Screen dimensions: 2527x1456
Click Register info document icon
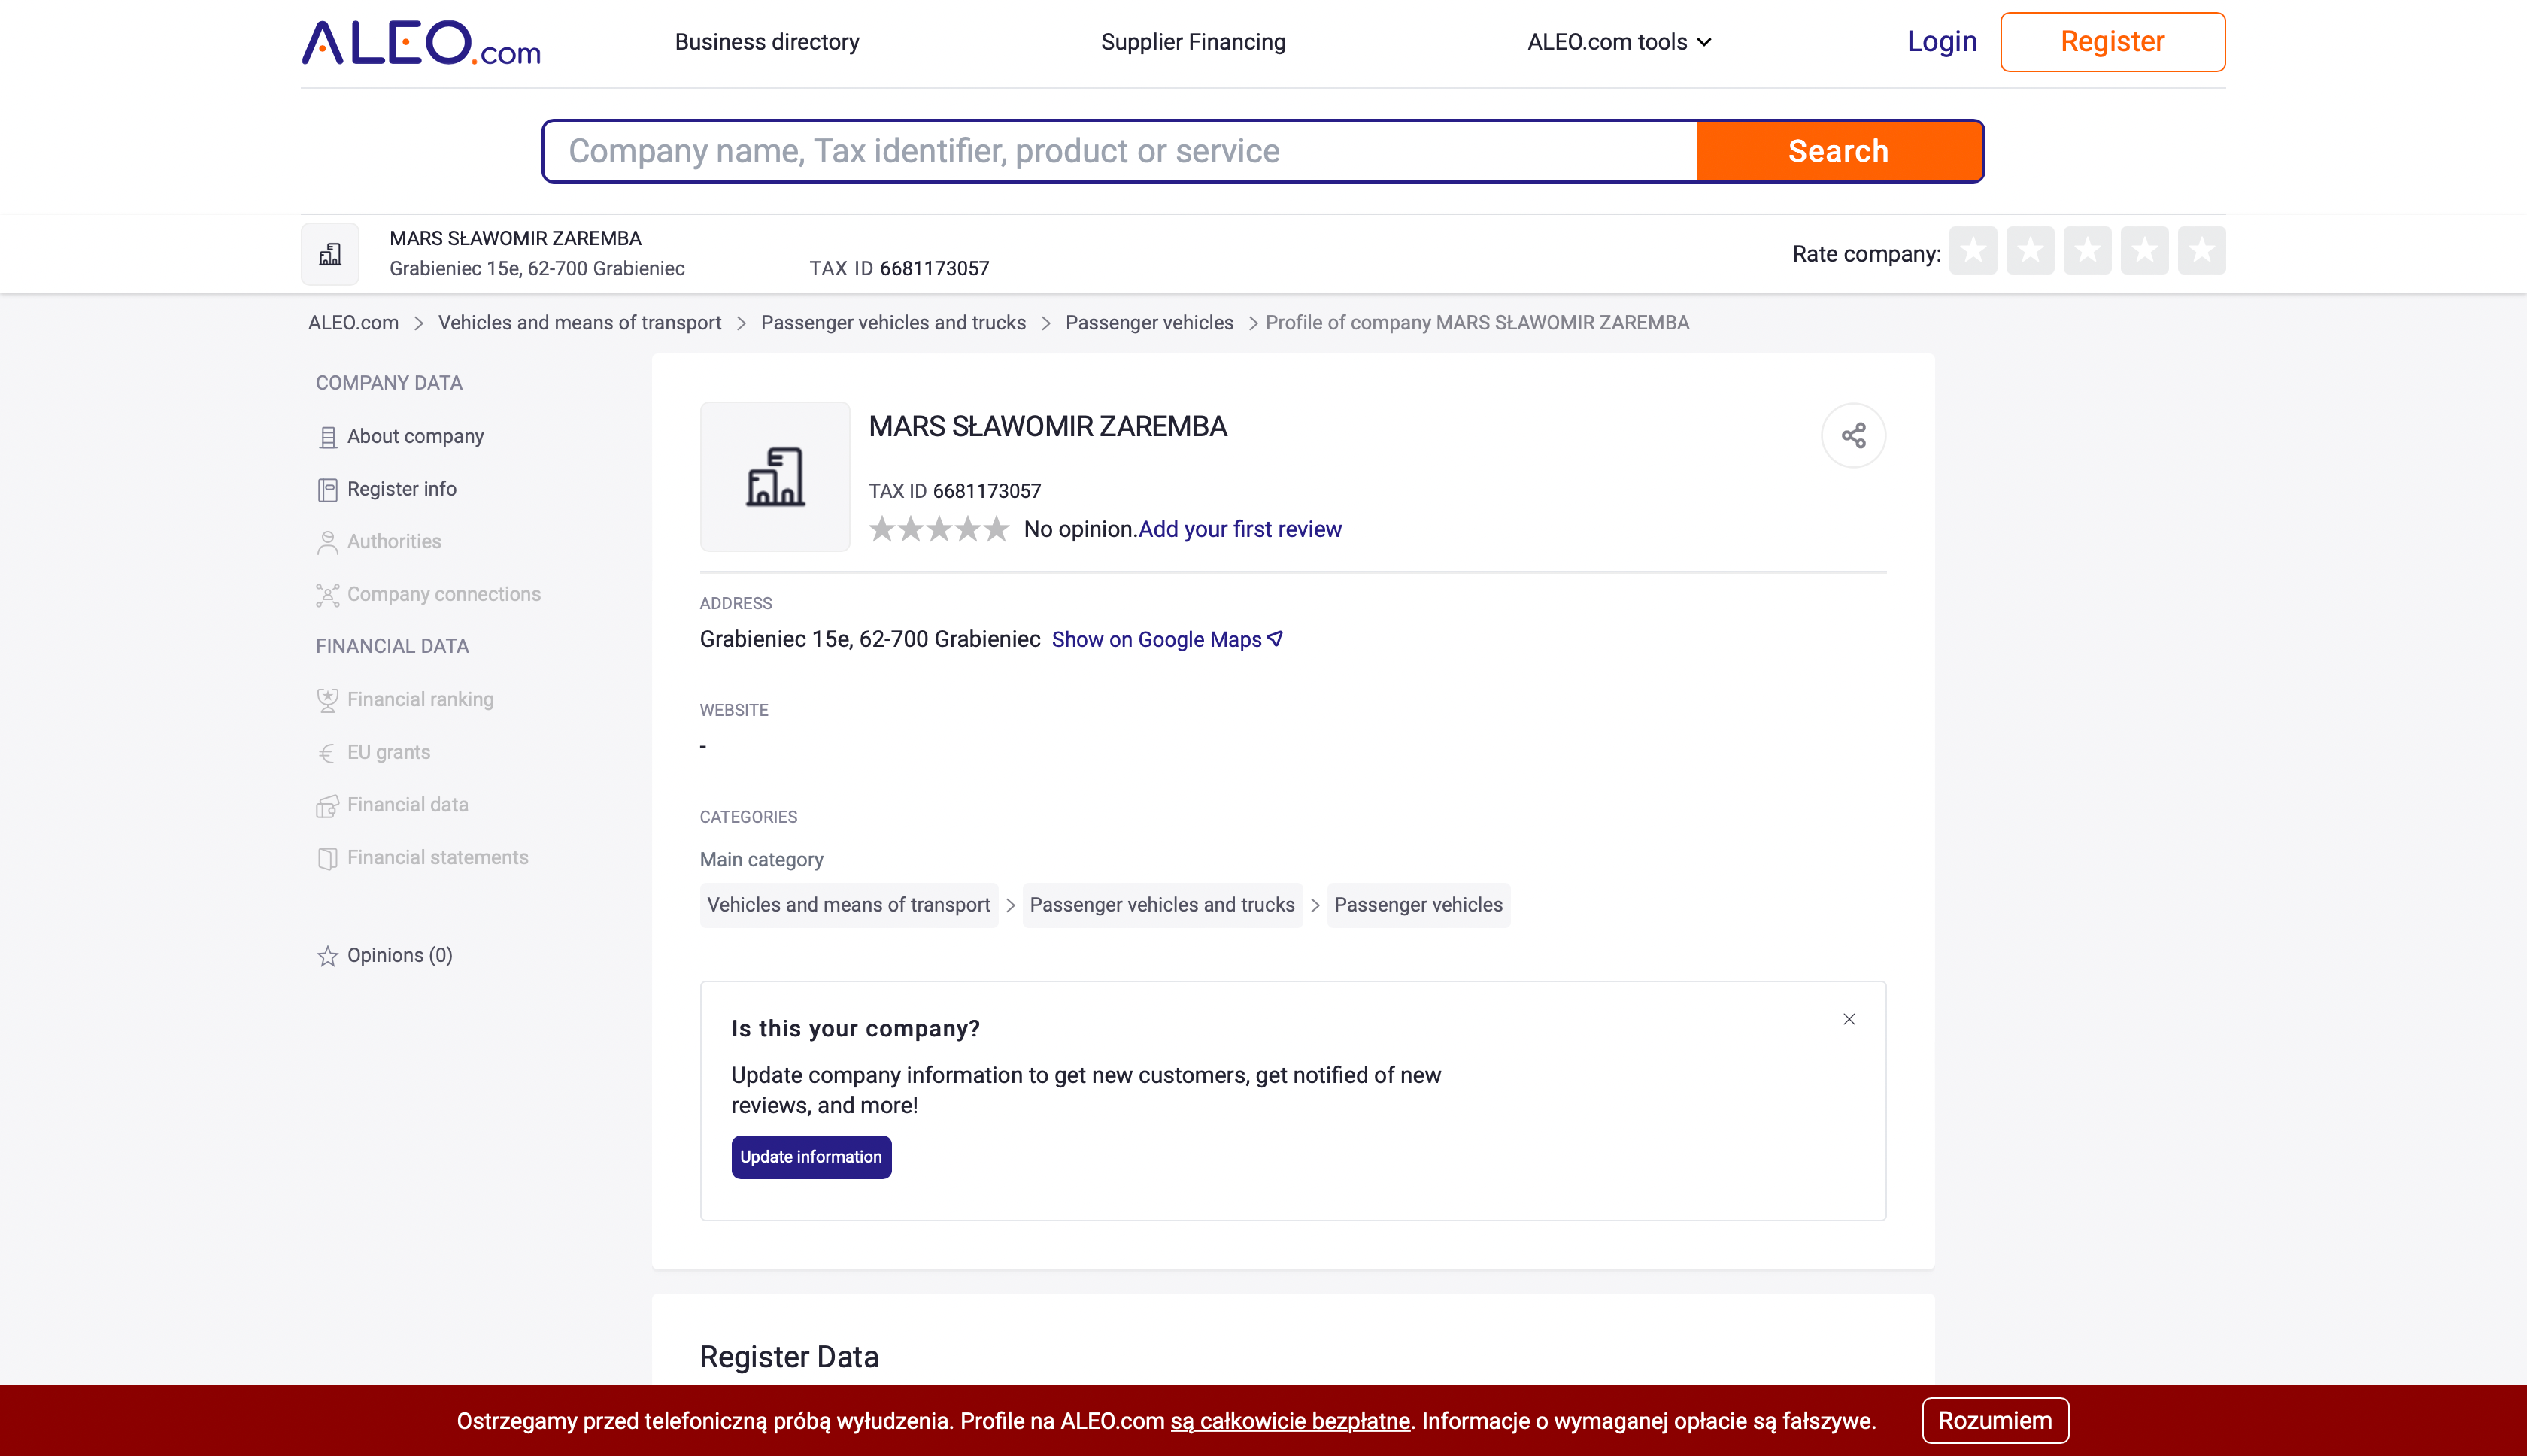[x=327, y=490]
